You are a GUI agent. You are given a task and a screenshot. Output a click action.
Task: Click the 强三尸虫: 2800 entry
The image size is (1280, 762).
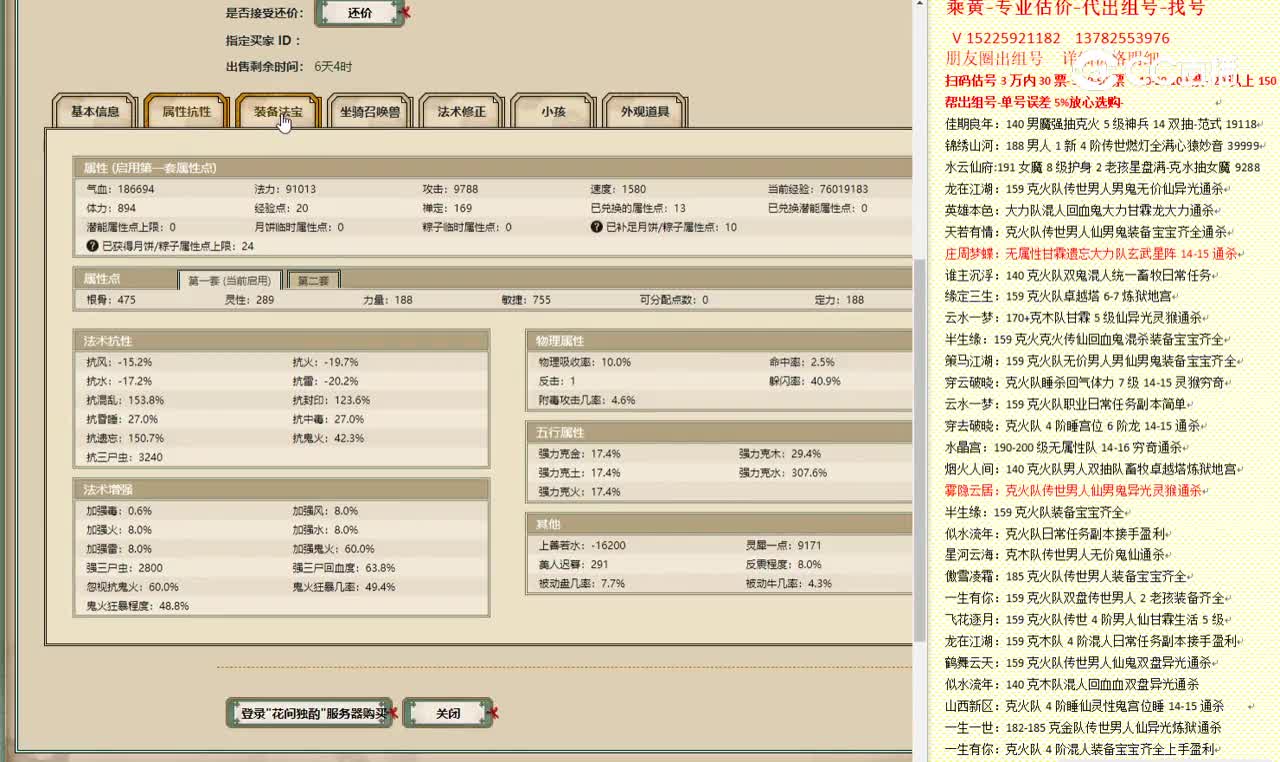[124, 568]
